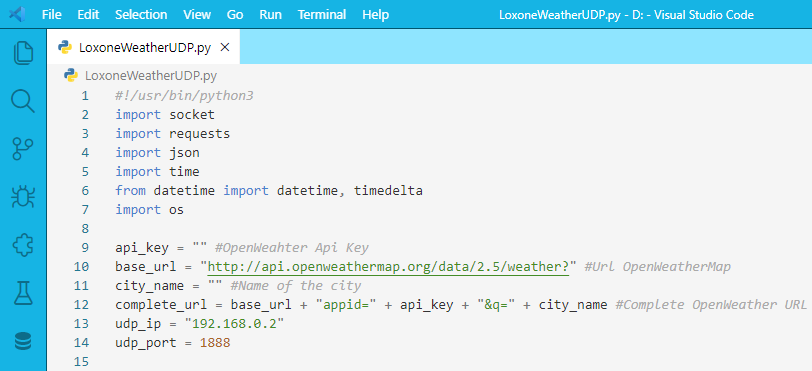Screen dimensions: 812x371
Task: Open the Extensions view
Action: (23, 245)
